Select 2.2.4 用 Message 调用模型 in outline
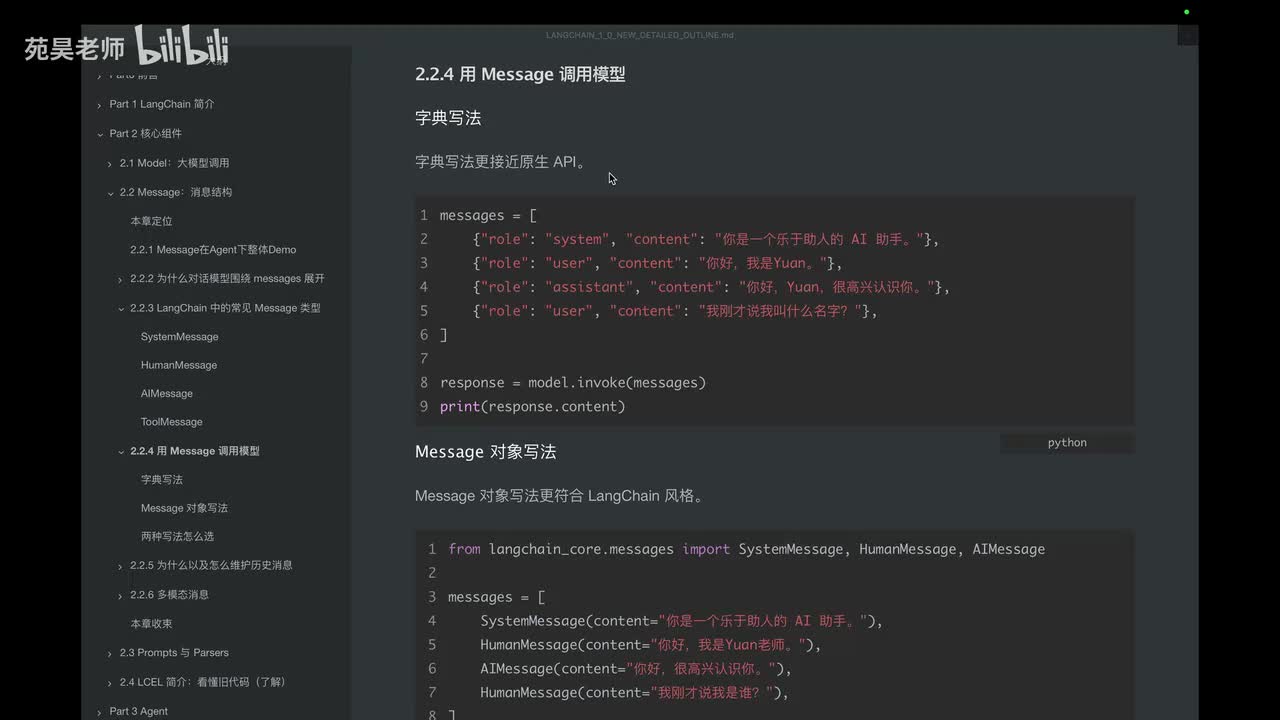Image resolution: width=1280 pixels, height=720 pixels. pyautogui.click(x=195, y=451)
